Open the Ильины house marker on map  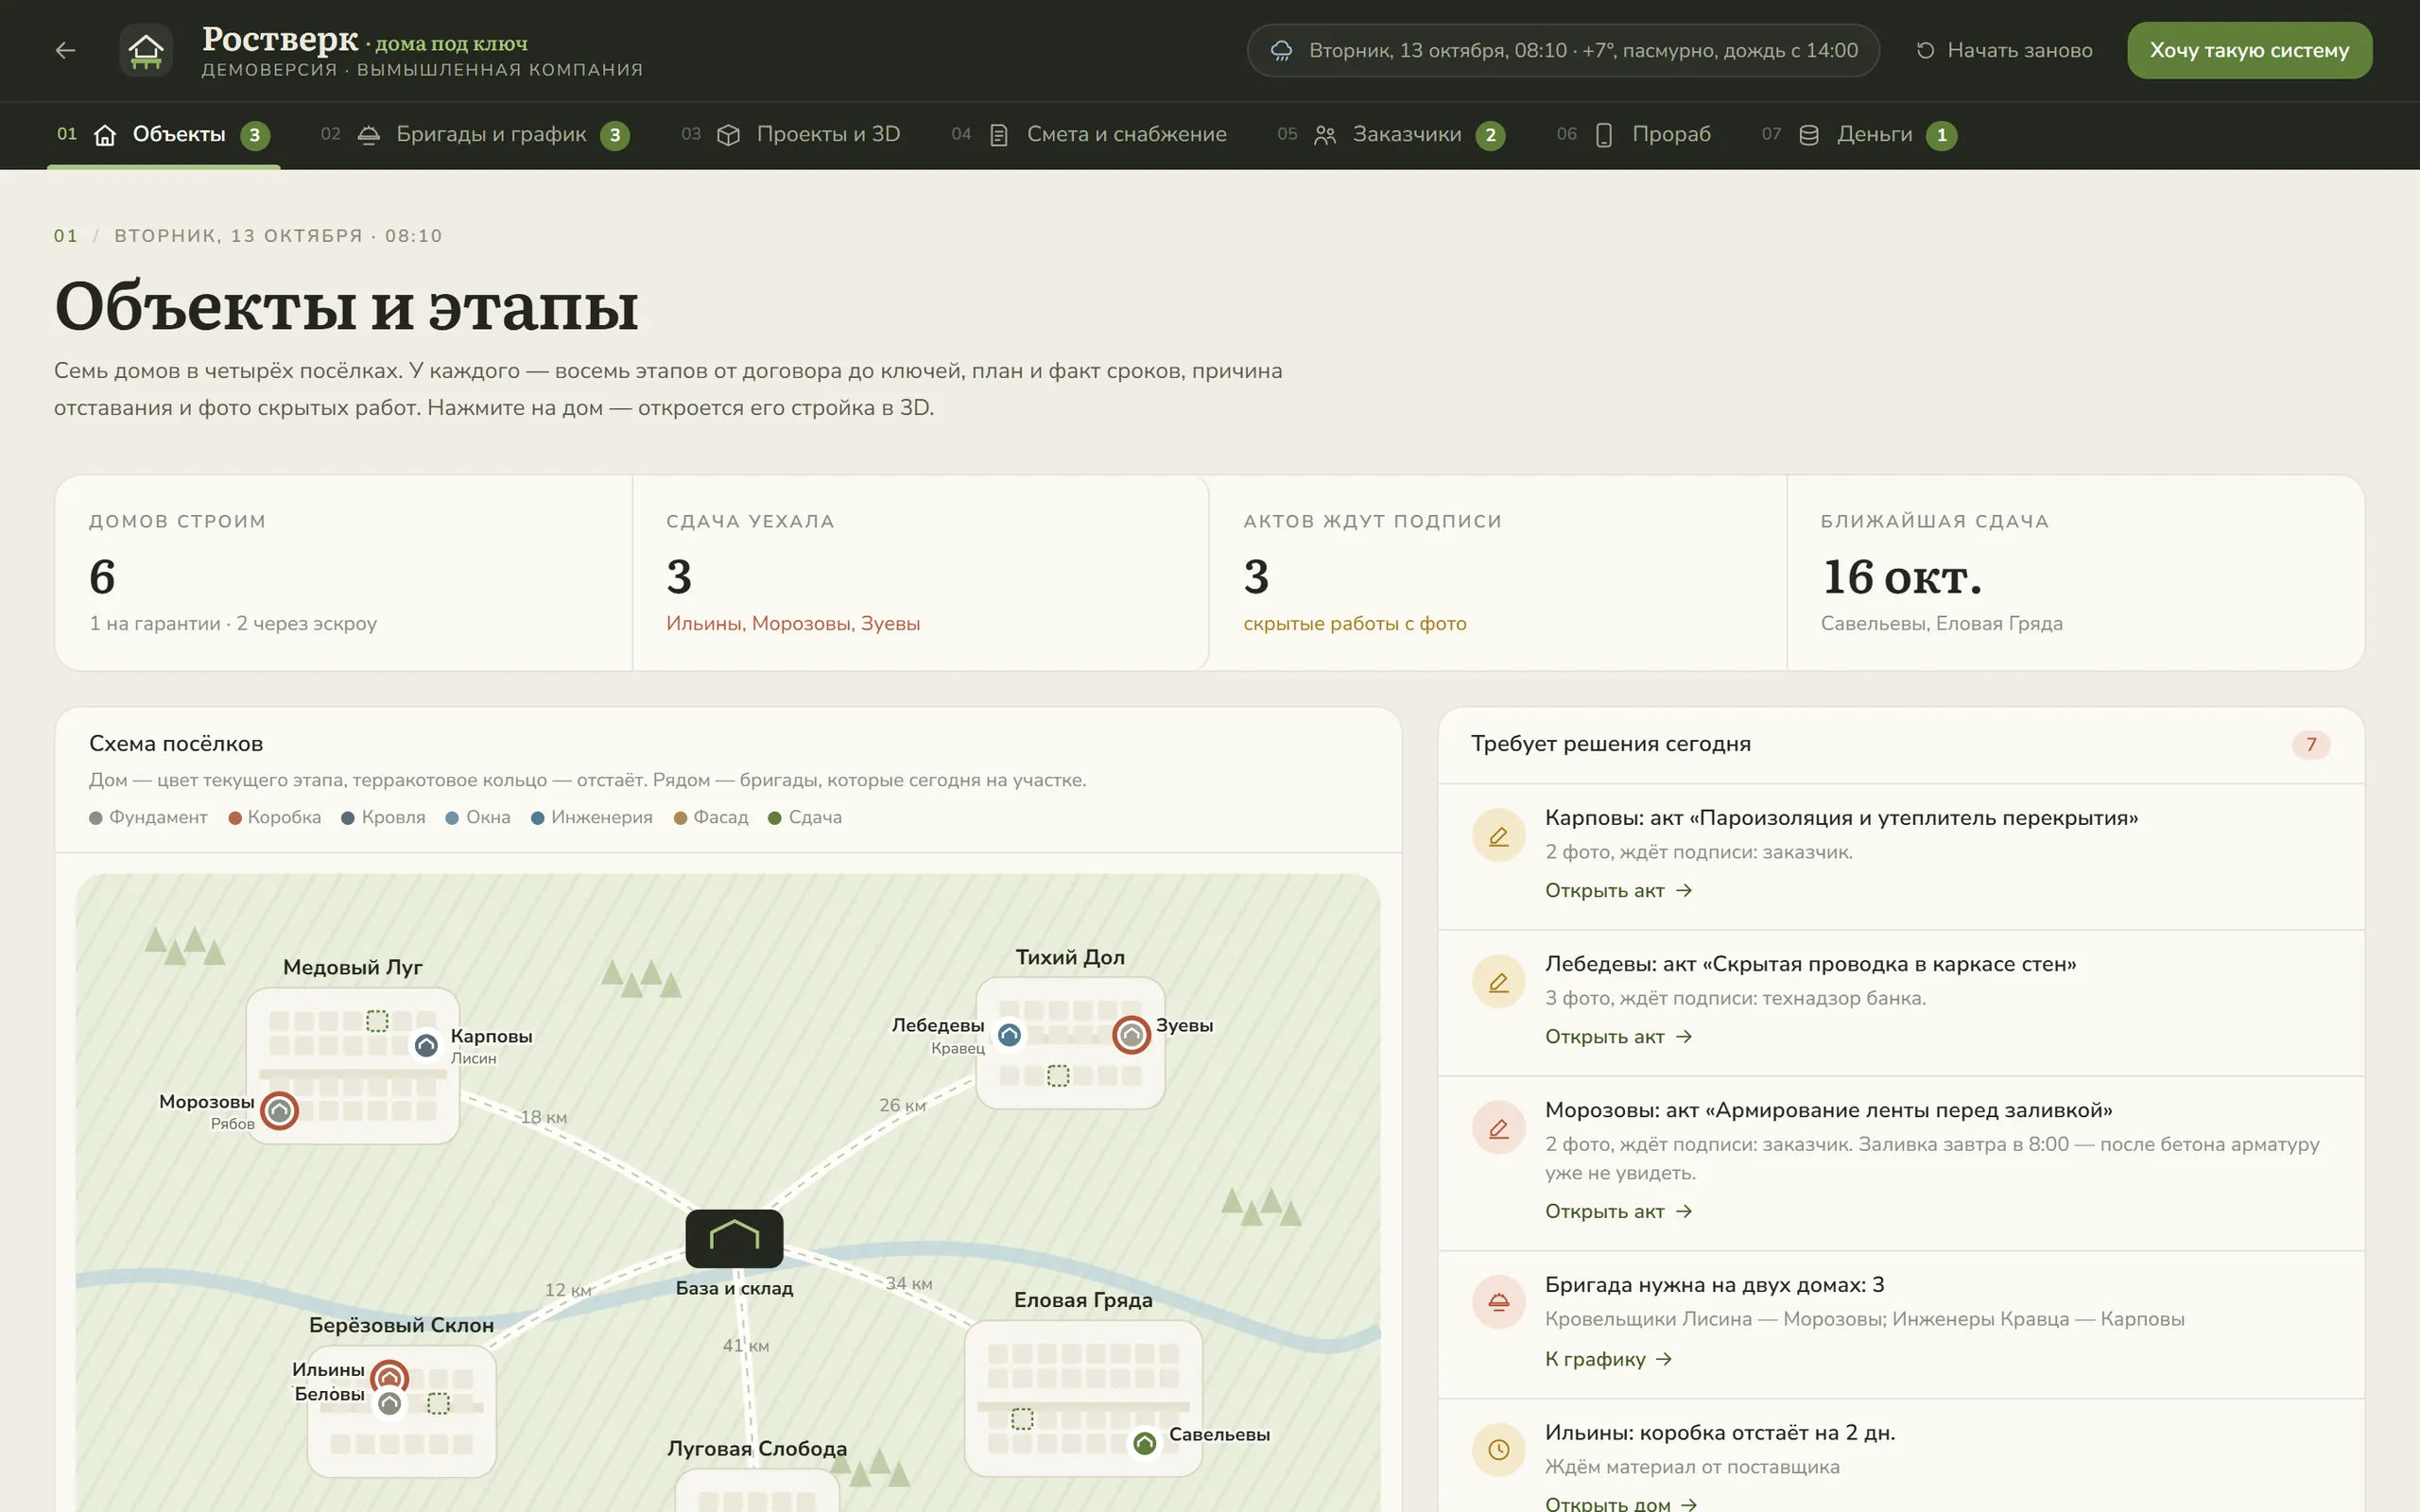coord(389,1377)
